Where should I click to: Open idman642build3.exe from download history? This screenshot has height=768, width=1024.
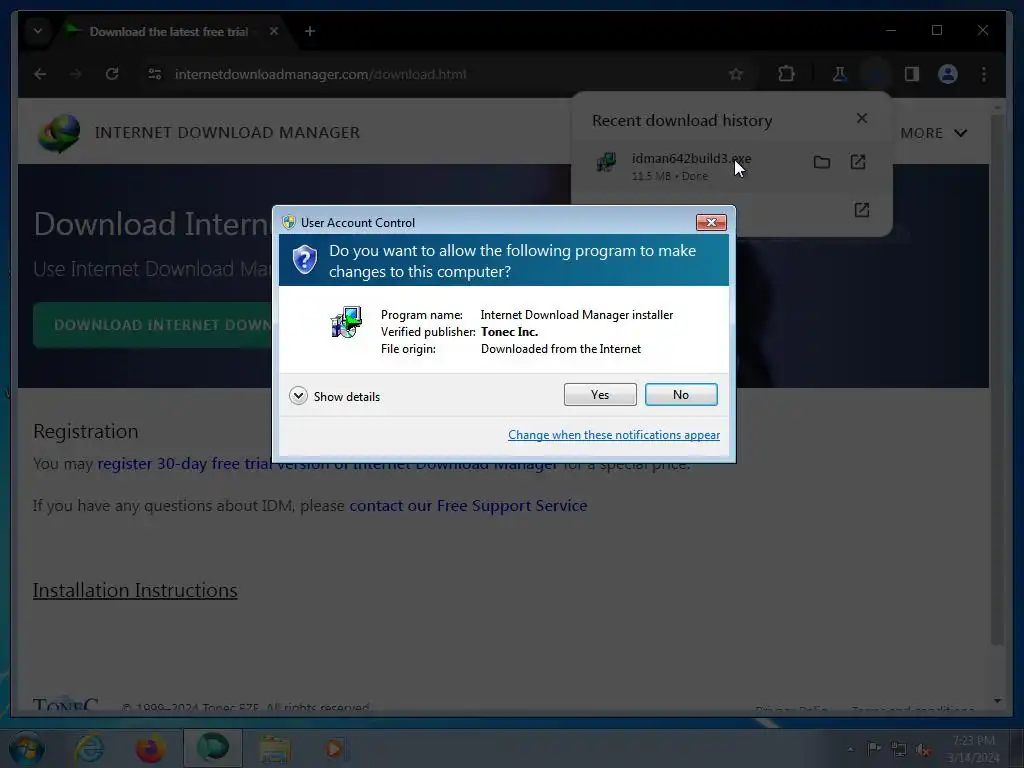coord(858,162)
